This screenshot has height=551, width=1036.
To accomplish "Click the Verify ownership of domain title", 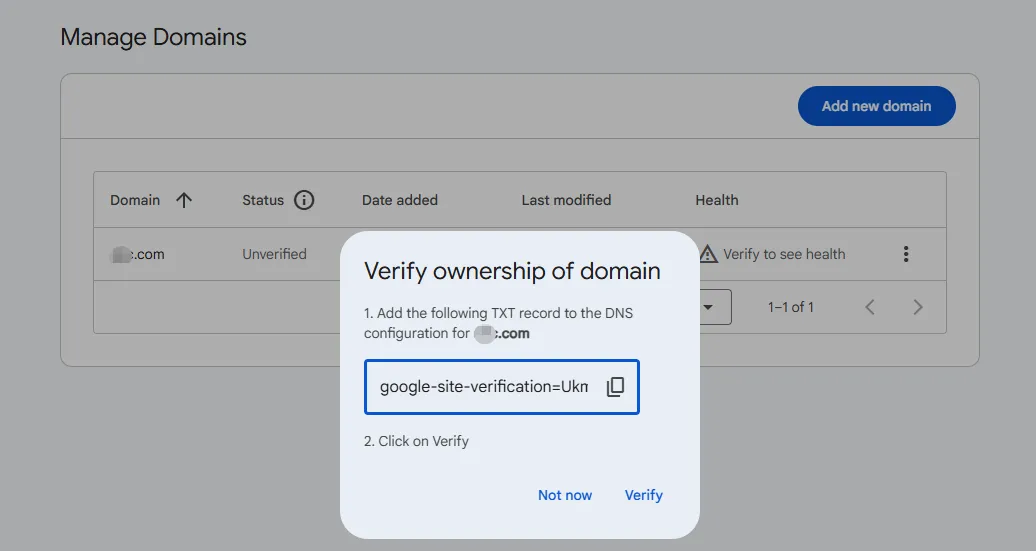I will pos(512,271).
